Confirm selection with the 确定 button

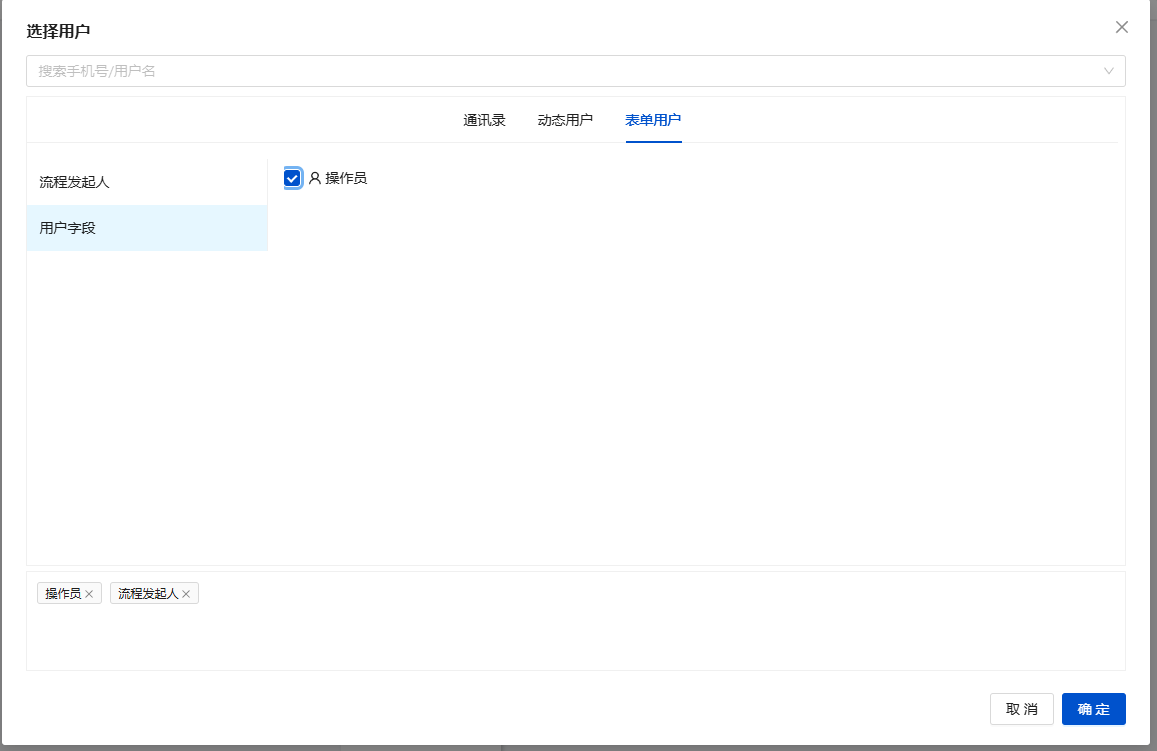pos(1093,709)
